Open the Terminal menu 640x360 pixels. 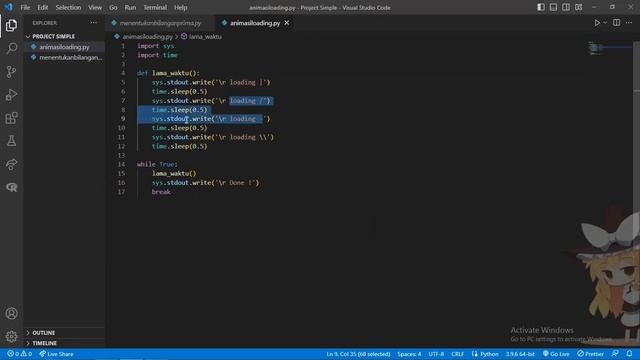(155, 7)
